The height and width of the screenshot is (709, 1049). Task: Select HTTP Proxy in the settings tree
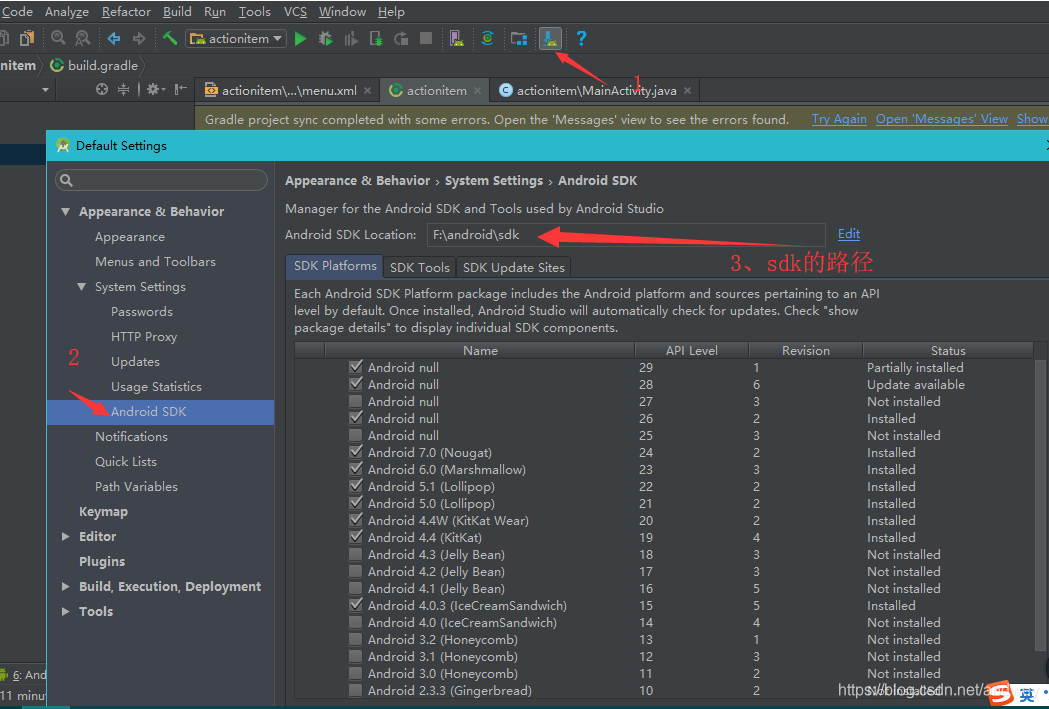coord(144,336)
